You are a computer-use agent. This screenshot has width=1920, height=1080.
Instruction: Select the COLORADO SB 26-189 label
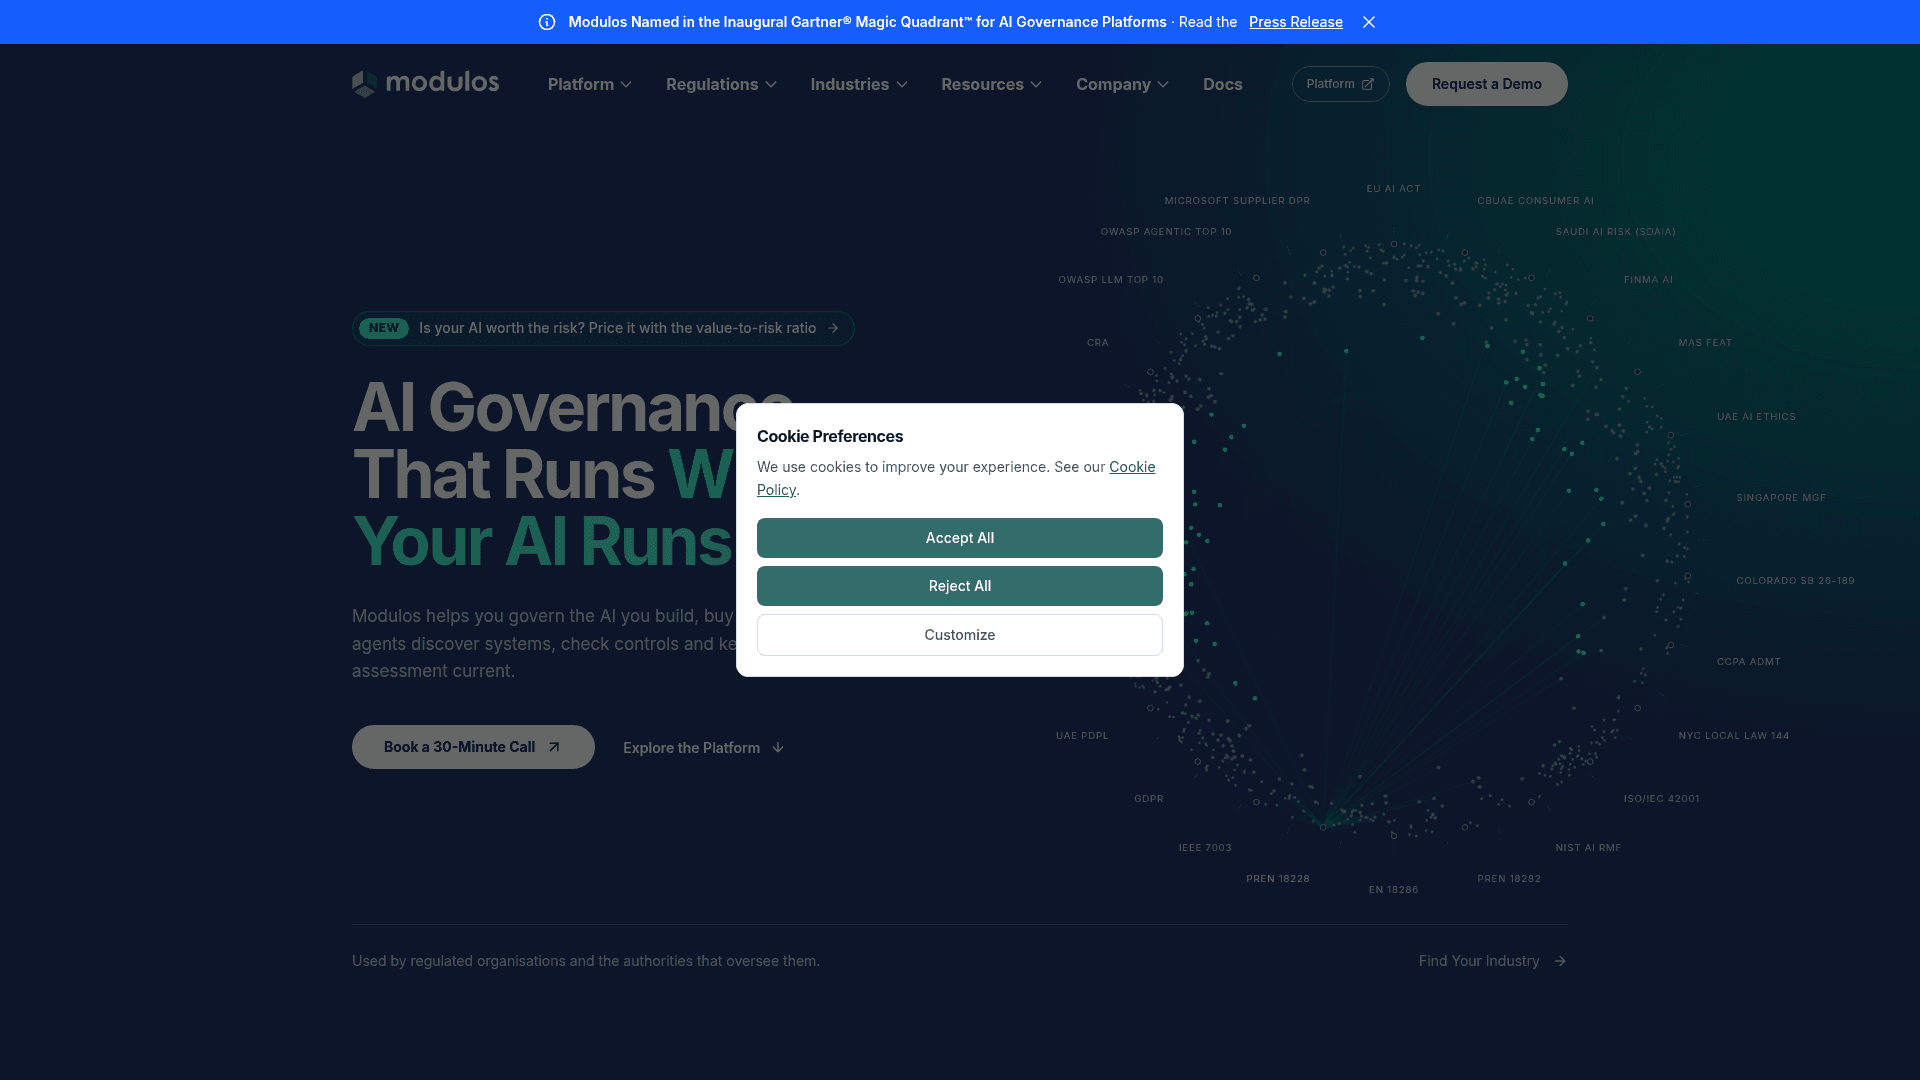(x=1795, y=581)
